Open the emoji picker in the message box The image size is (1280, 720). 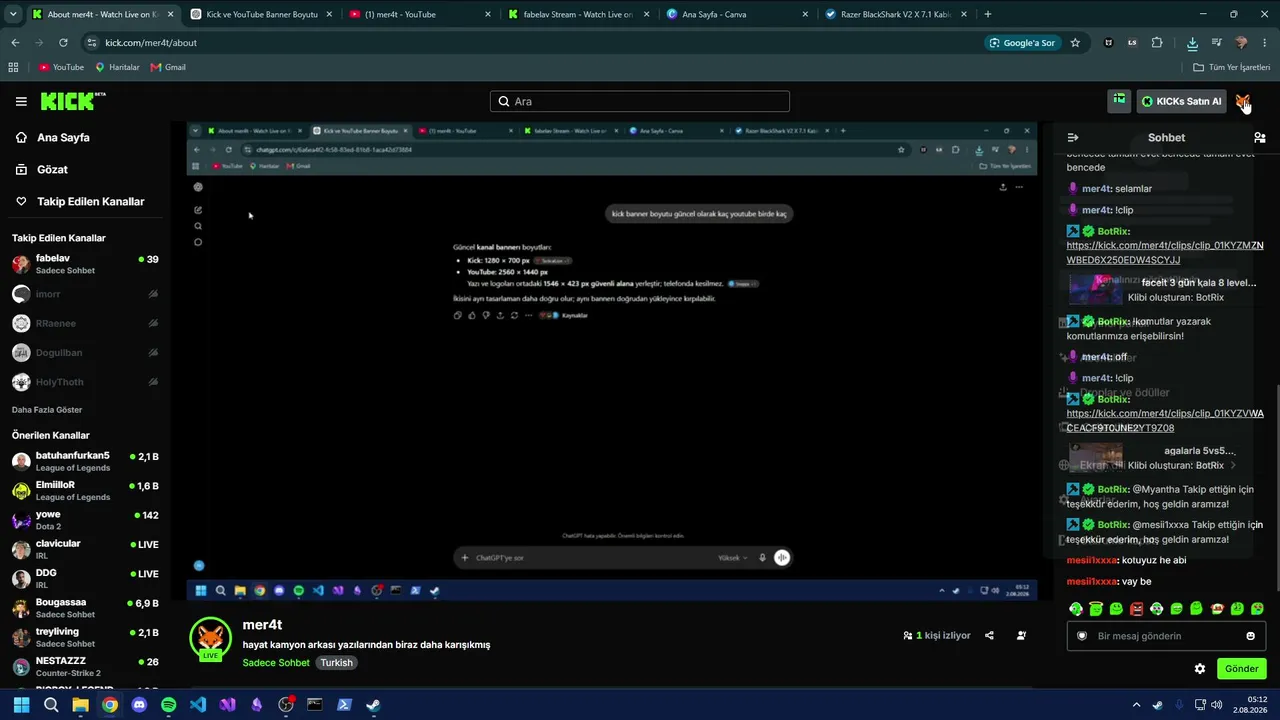pos(1251,636)
